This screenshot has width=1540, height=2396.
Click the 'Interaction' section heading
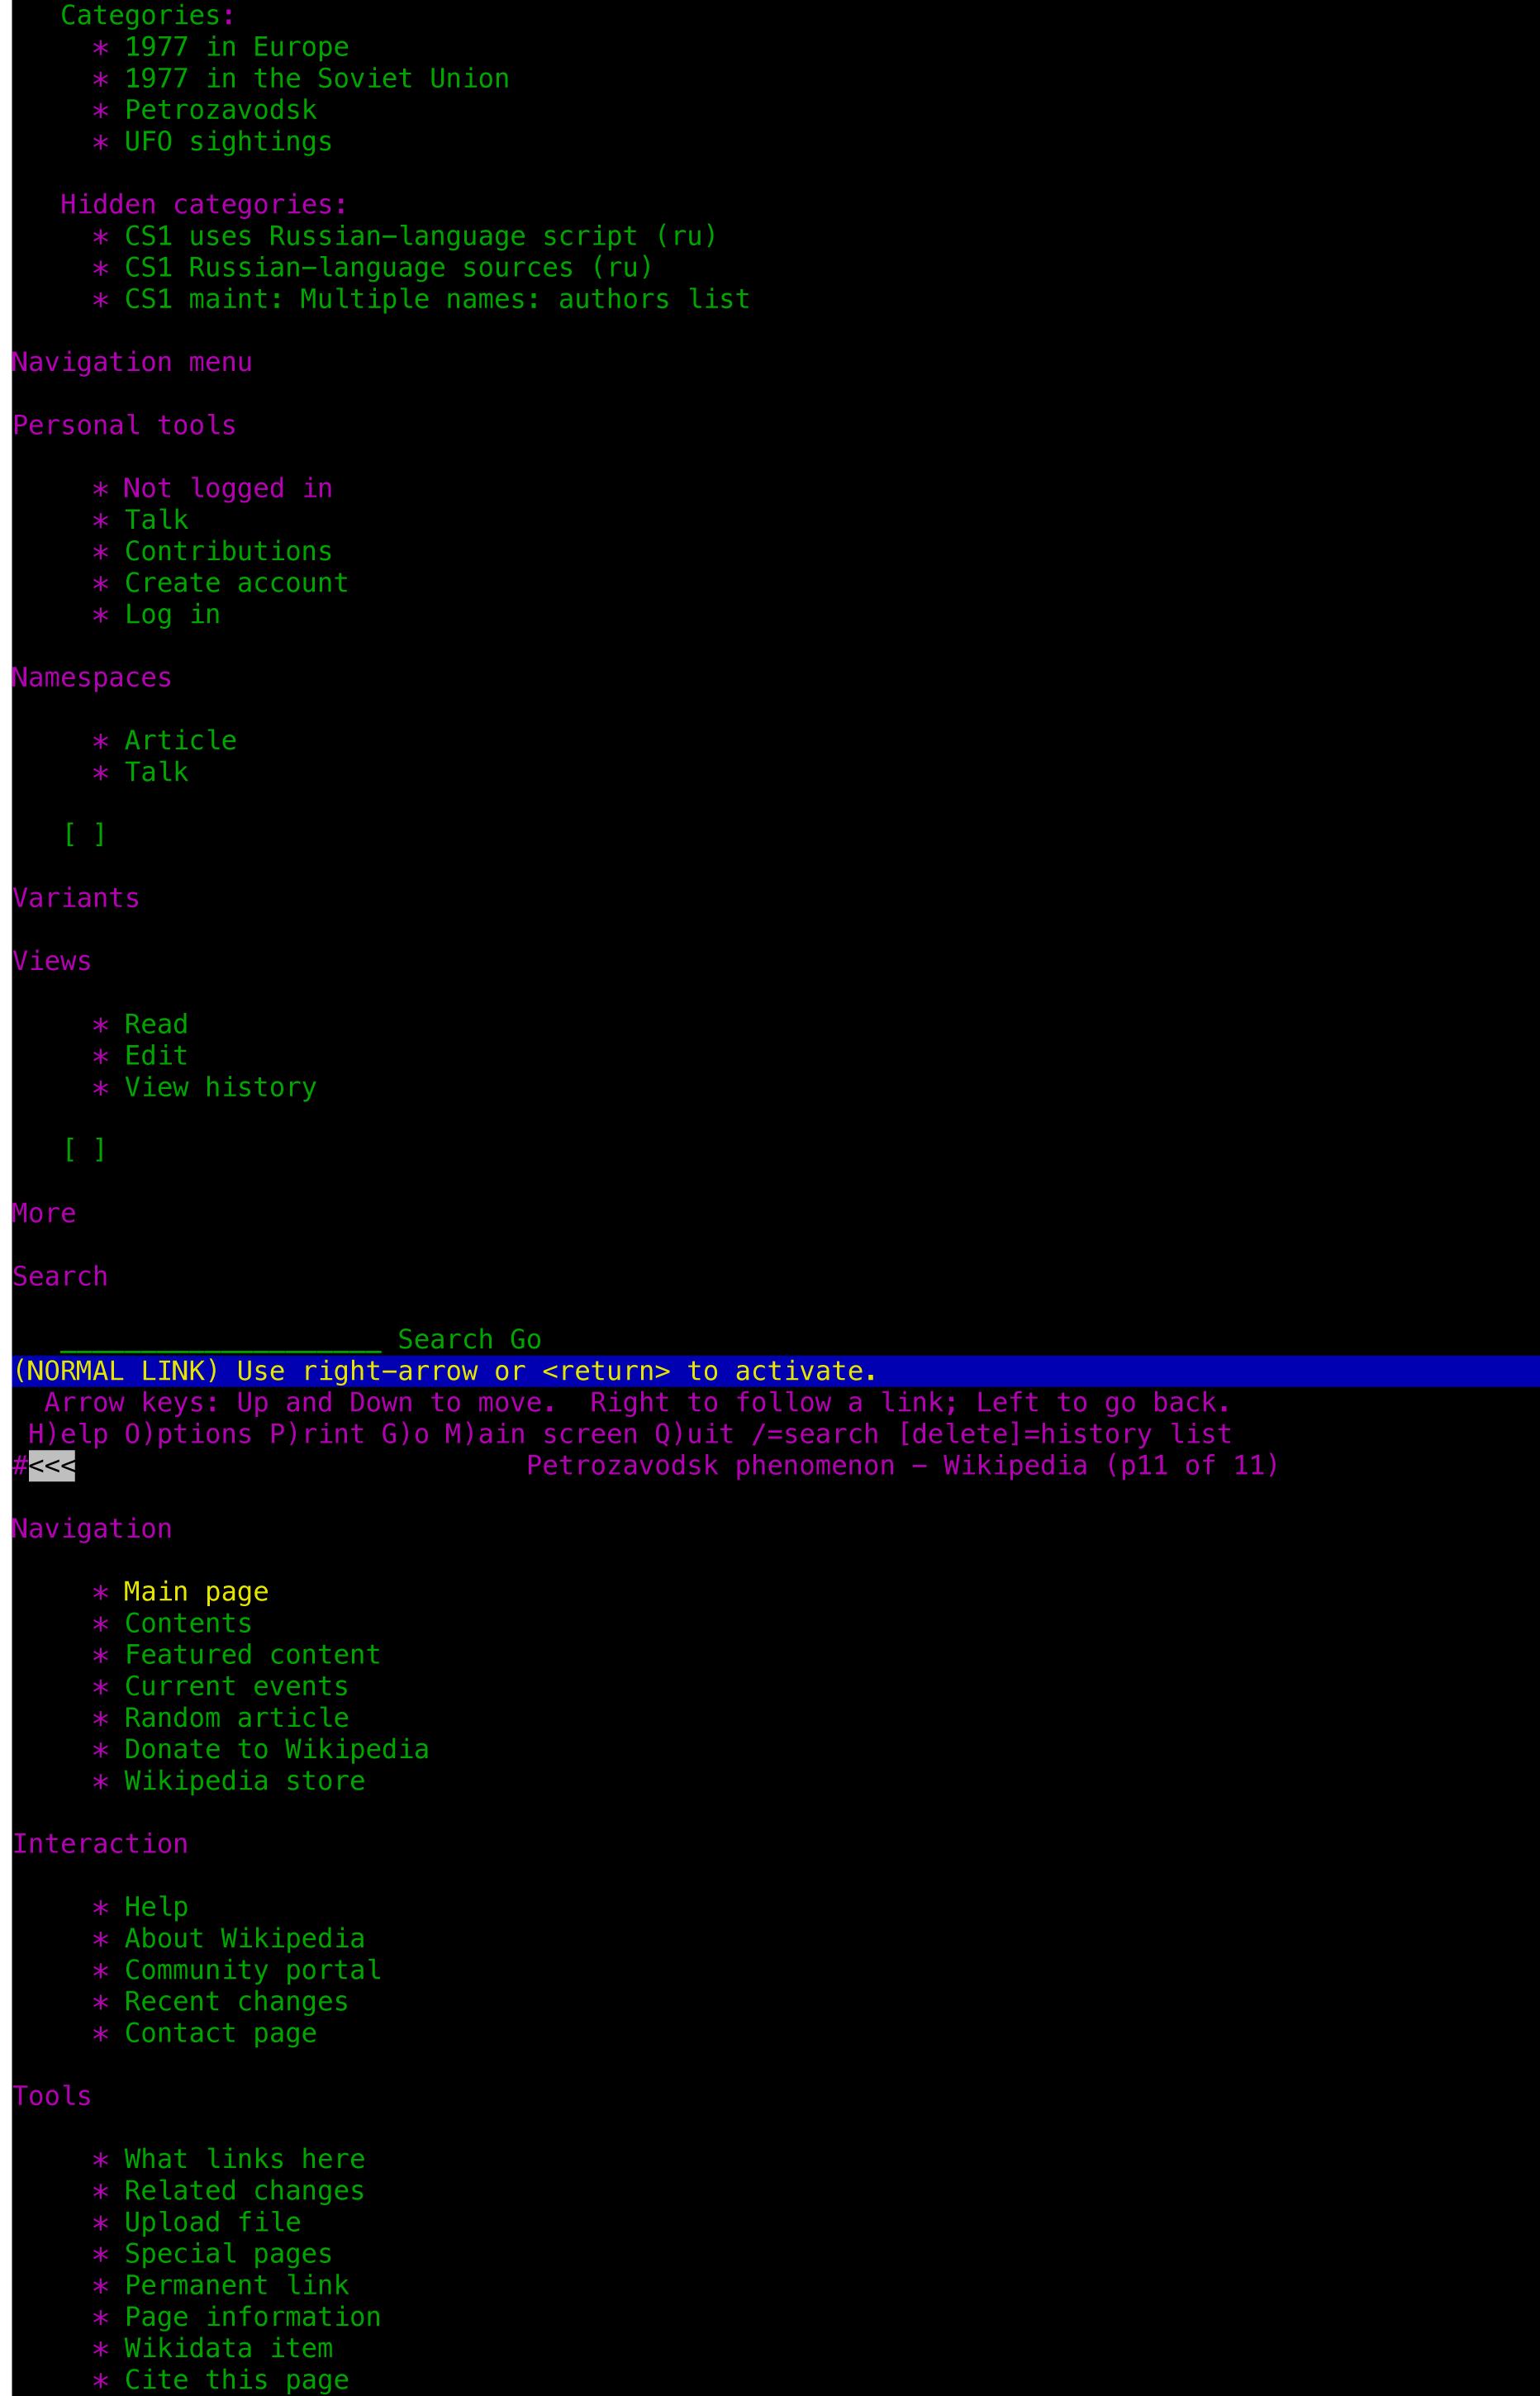click(100, 1844)
